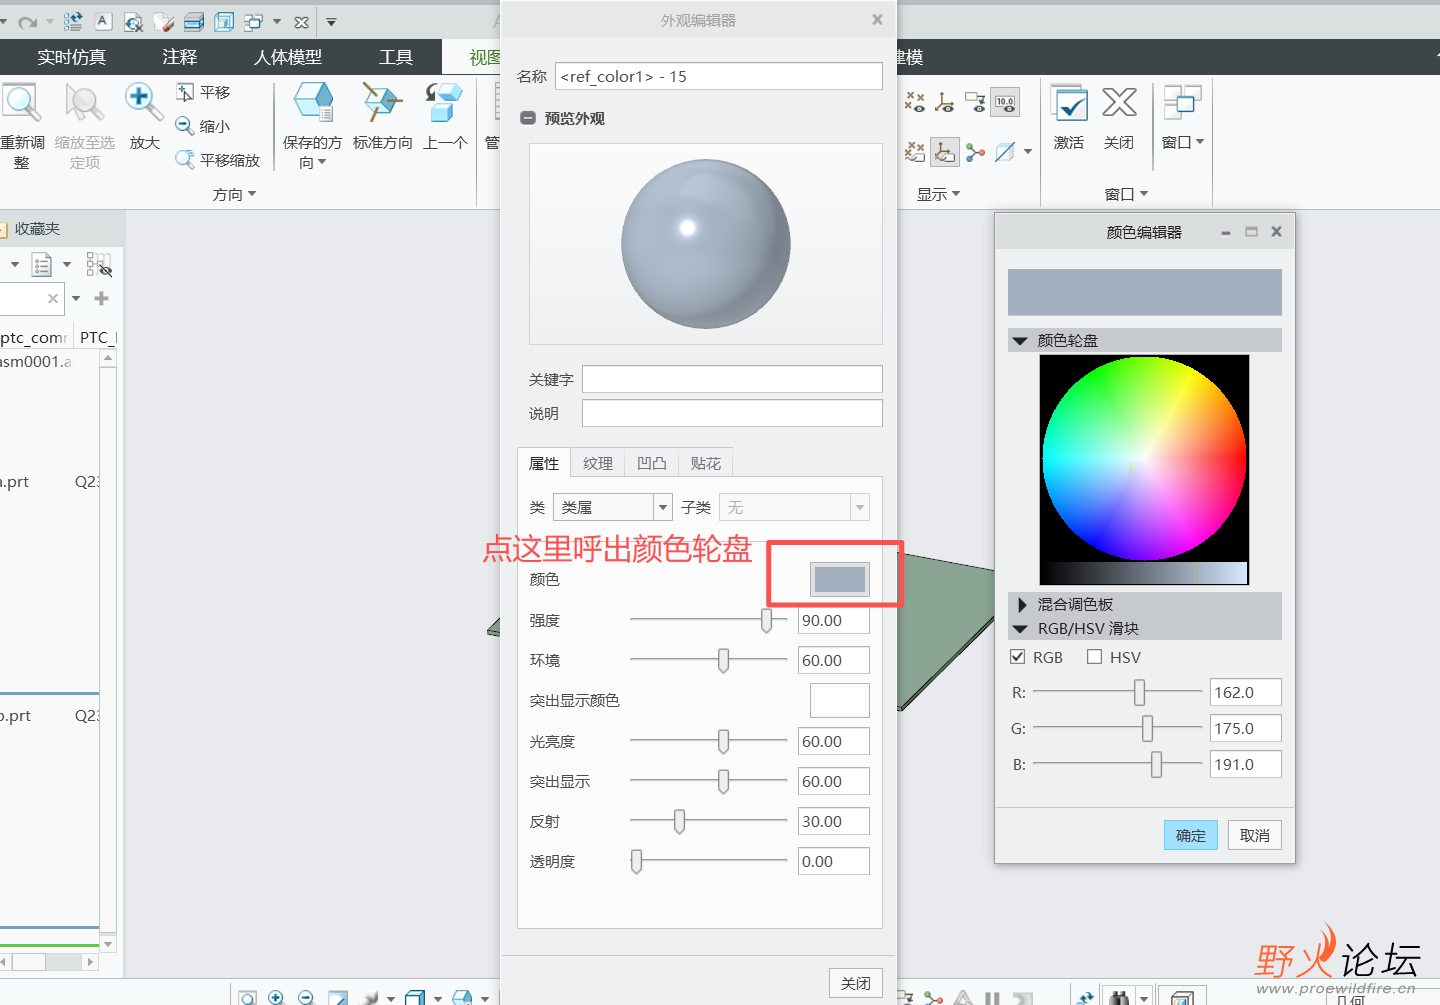1440x1005 pixels.
Task: Click the ribbon Close window (关闭) icon
Action: coord(1119,102)
